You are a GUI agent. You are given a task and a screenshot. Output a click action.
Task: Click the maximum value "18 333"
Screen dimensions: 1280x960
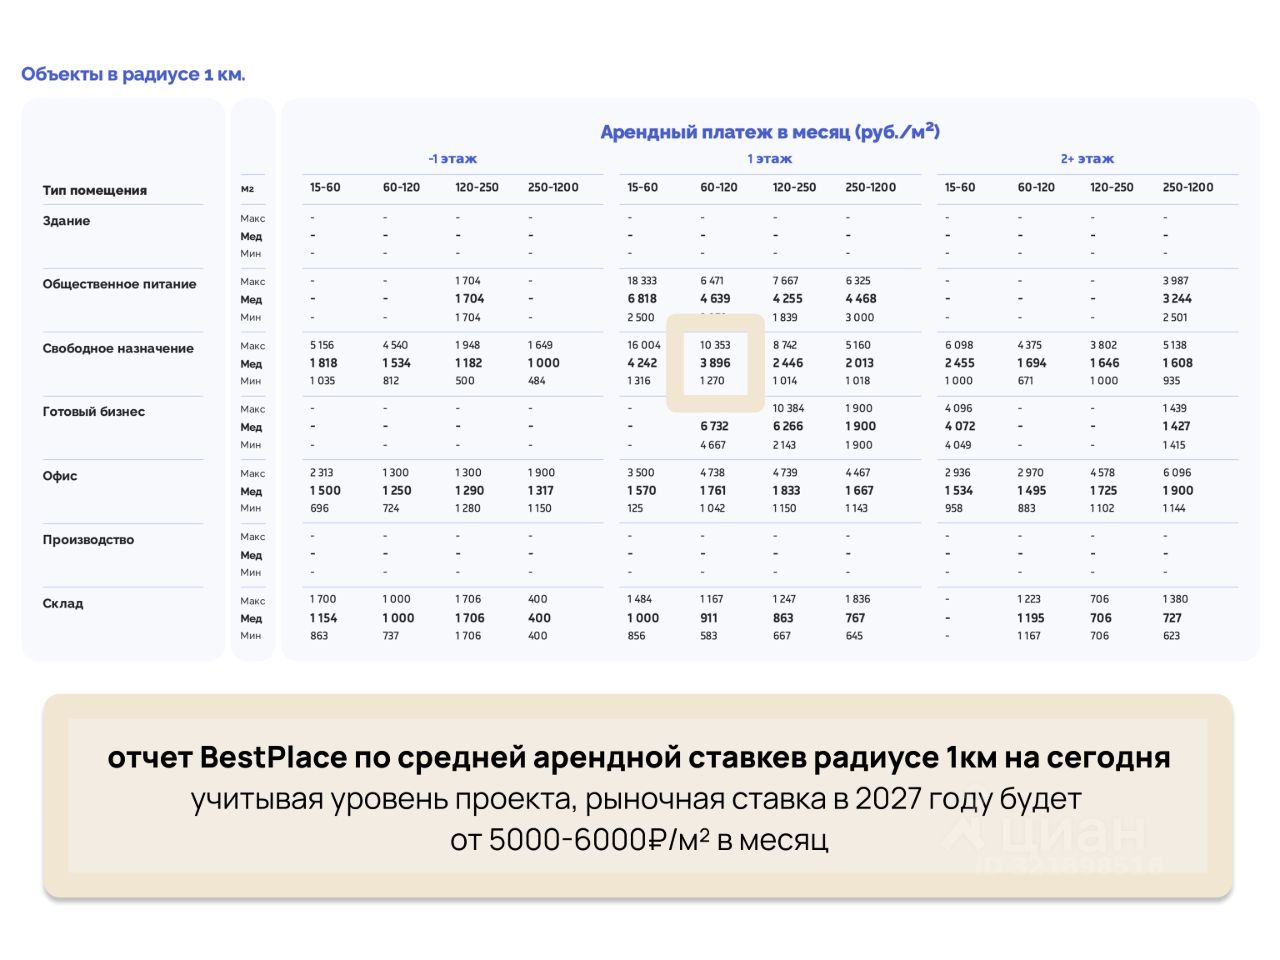[642, 281]
